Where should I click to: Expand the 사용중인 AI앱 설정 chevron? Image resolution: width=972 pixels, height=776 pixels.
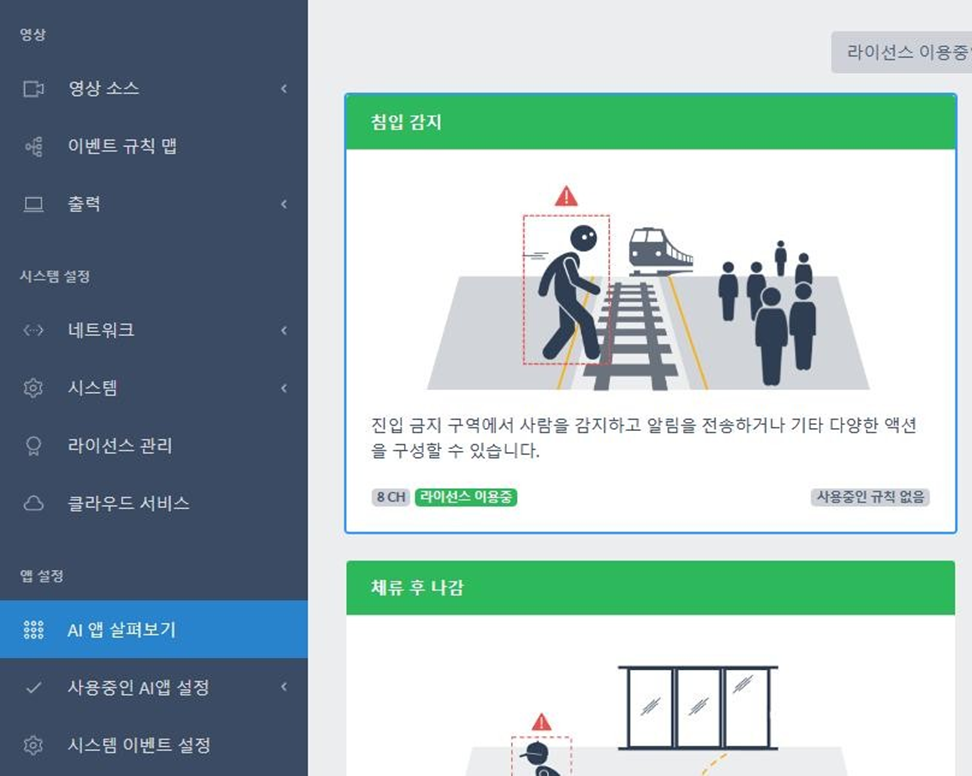click(284, 687)
